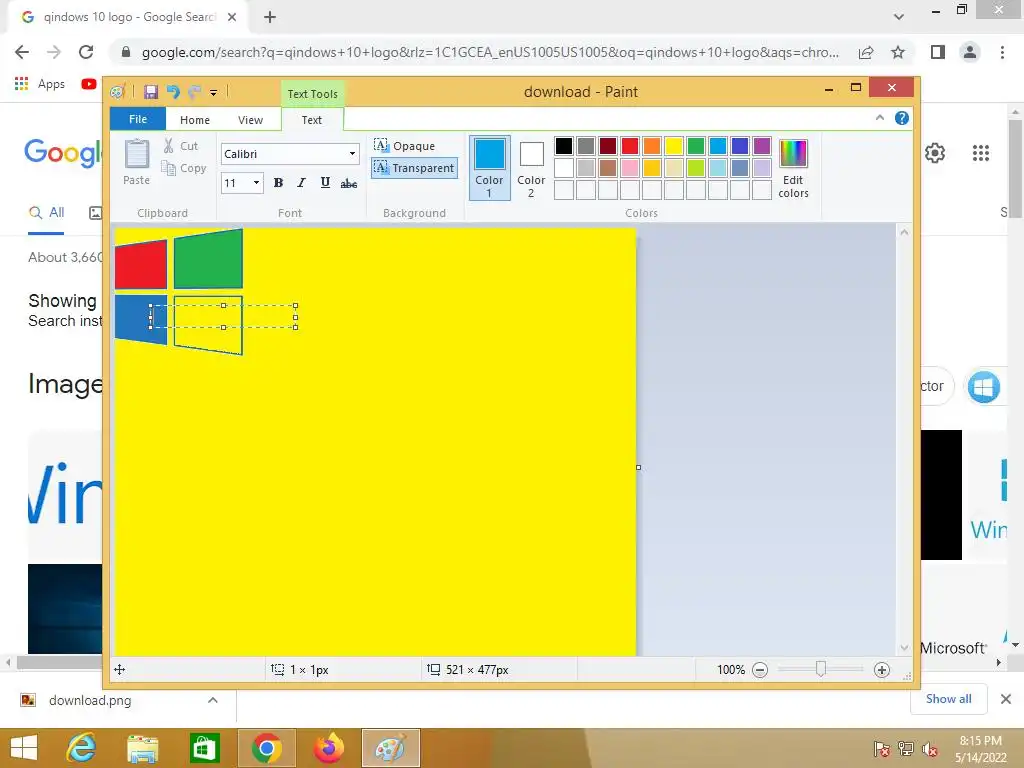Pick the red color swatch

pyautogui.click(x=630, y=146)
